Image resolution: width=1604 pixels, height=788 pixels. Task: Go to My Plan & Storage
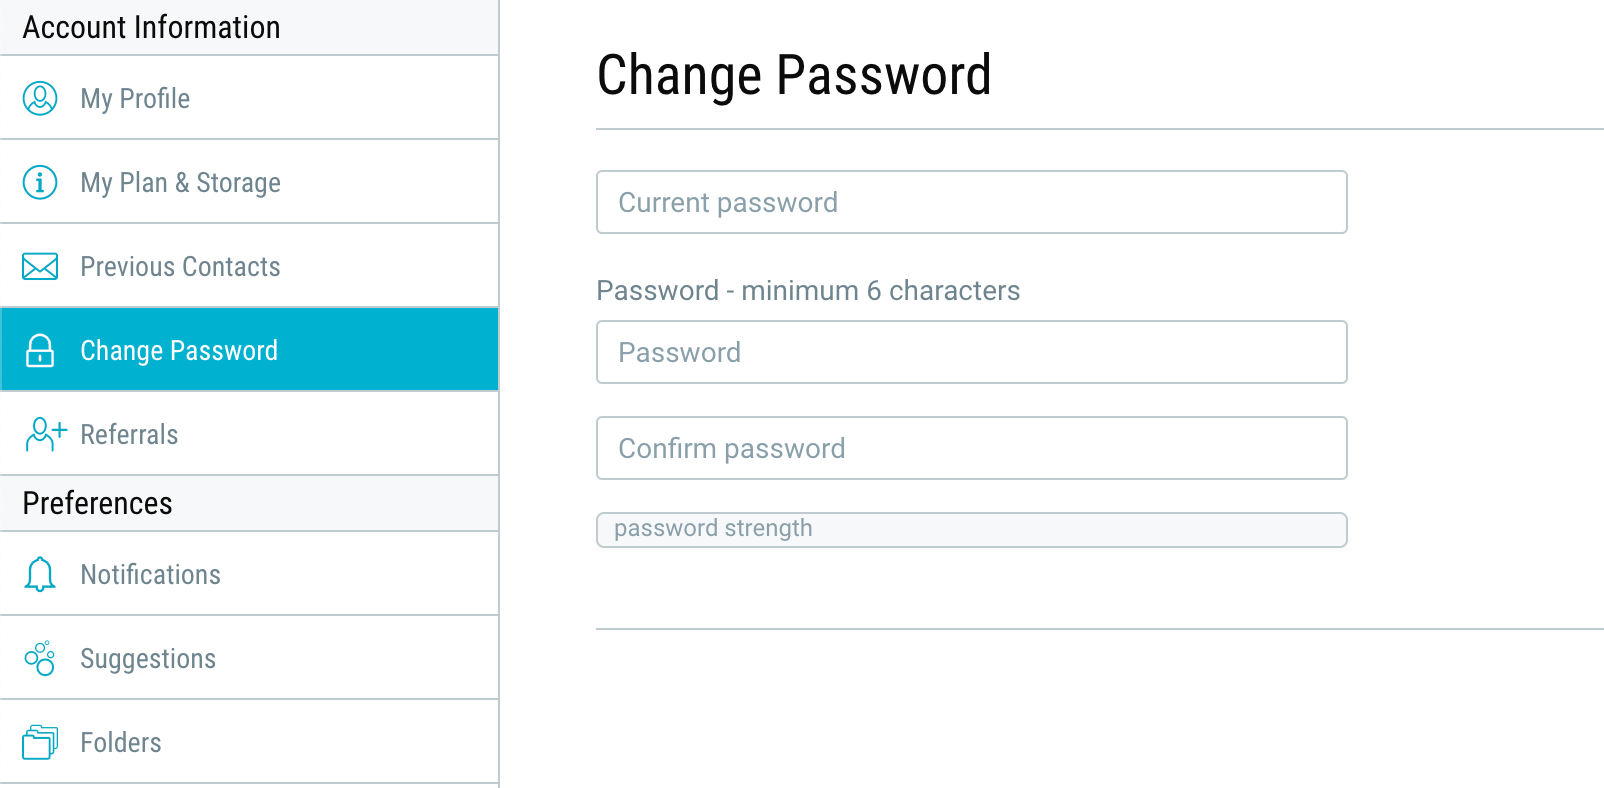click(x=249, y=182)
